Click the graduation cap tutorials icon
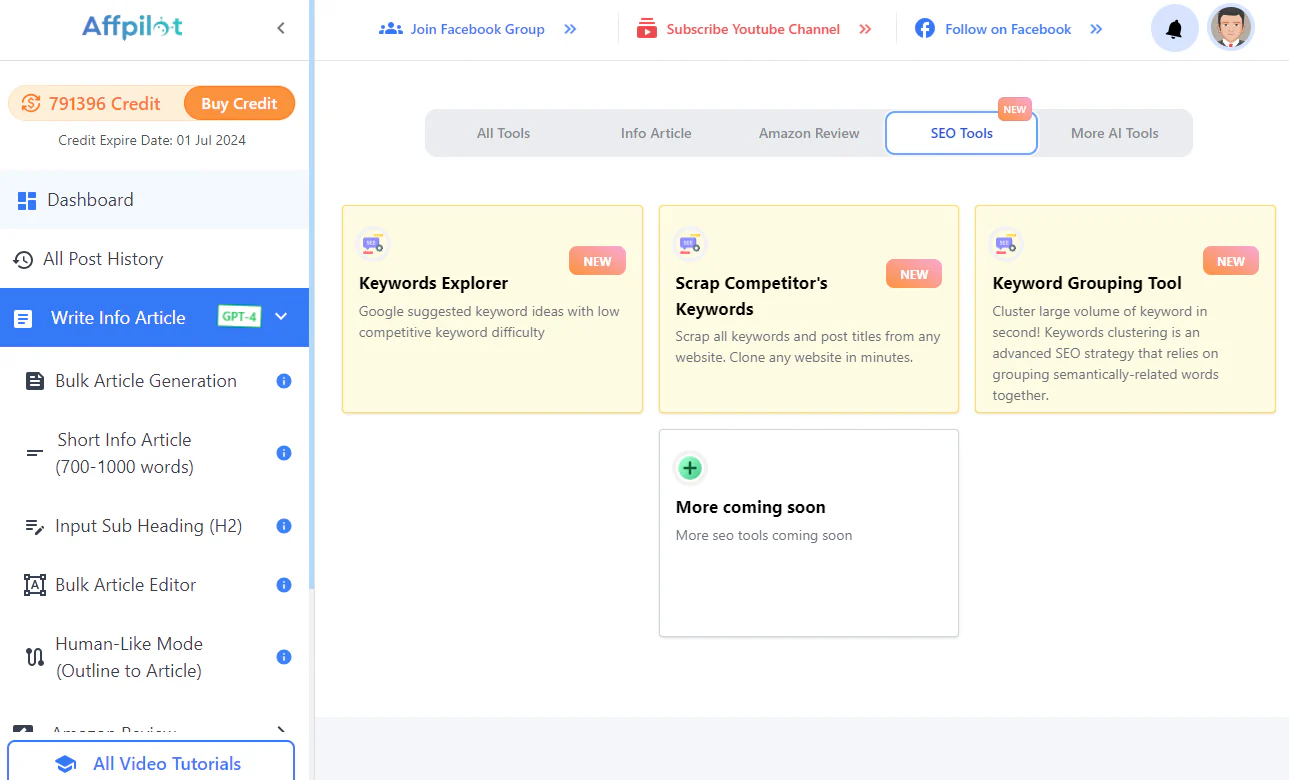The width and height of the screenshot is (1289, 780). (66, 764)
